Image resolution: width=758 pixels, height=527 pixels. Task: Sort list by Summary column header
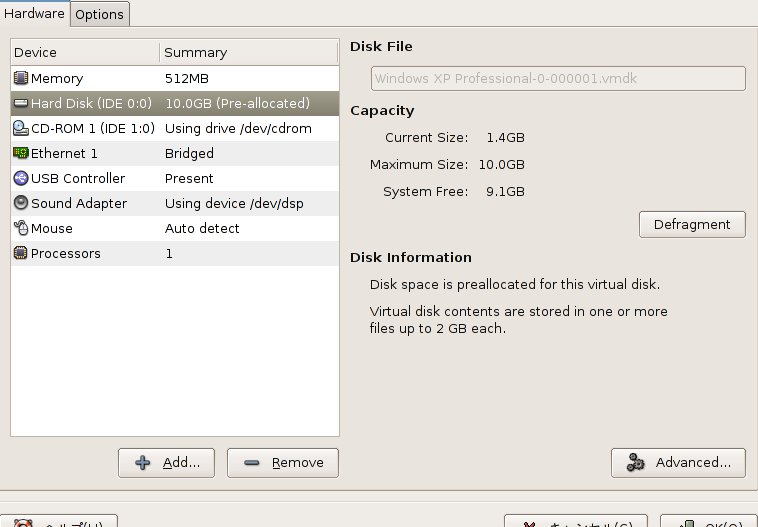pos(249,52)
